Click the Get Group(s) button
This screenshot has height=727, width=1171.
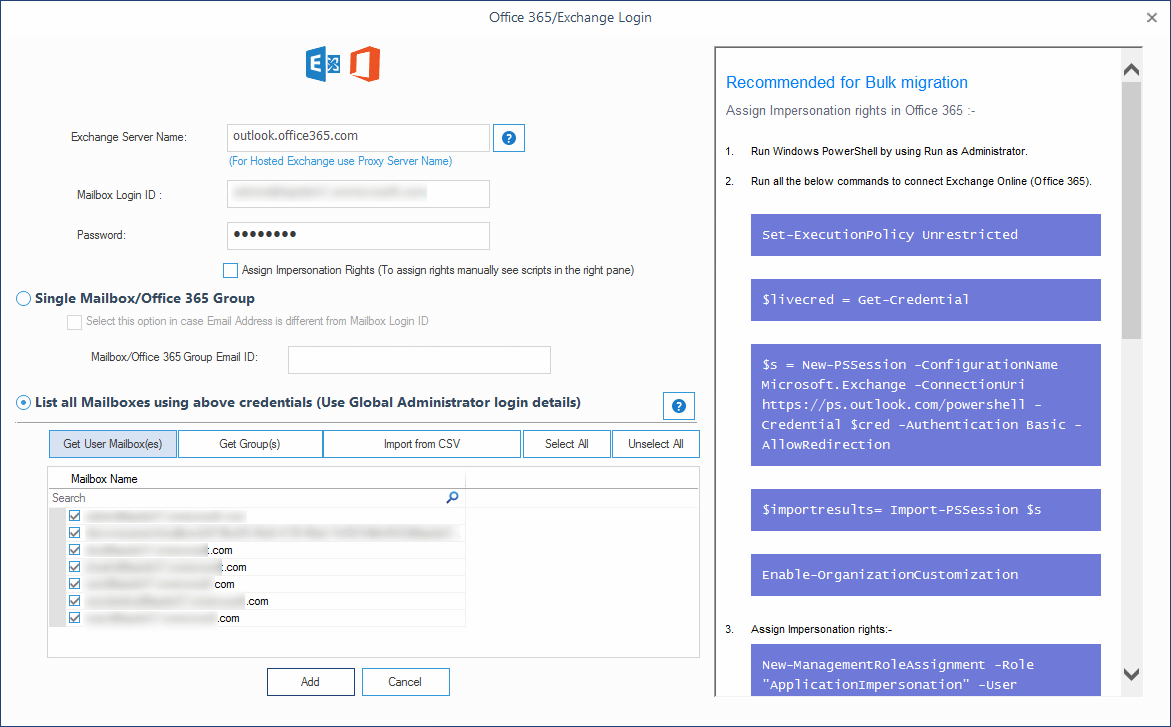click(x=250, y=444)
